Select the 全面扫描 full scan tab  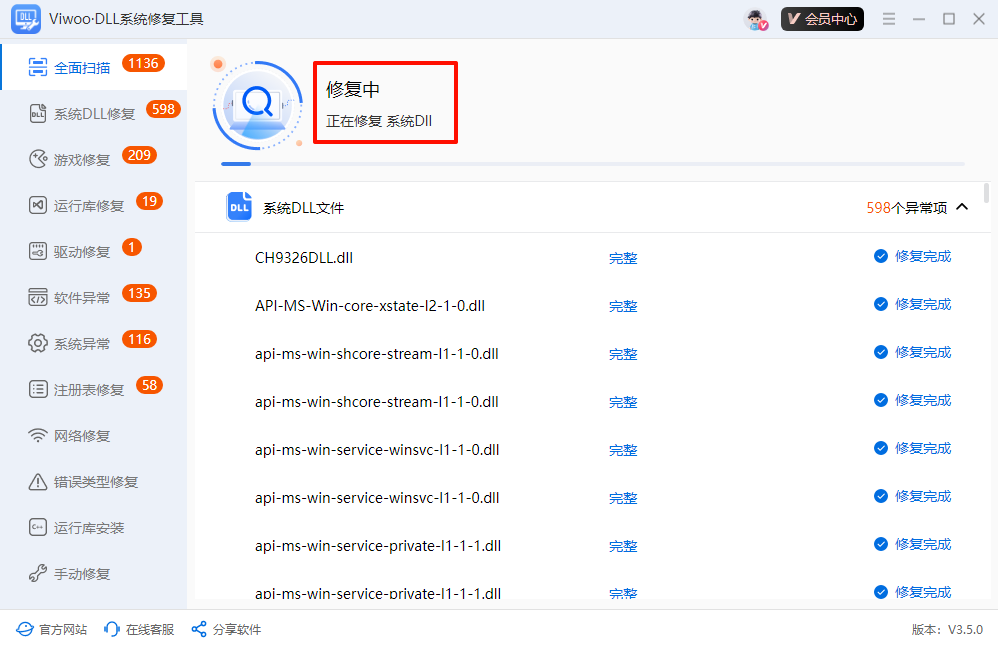82,67
